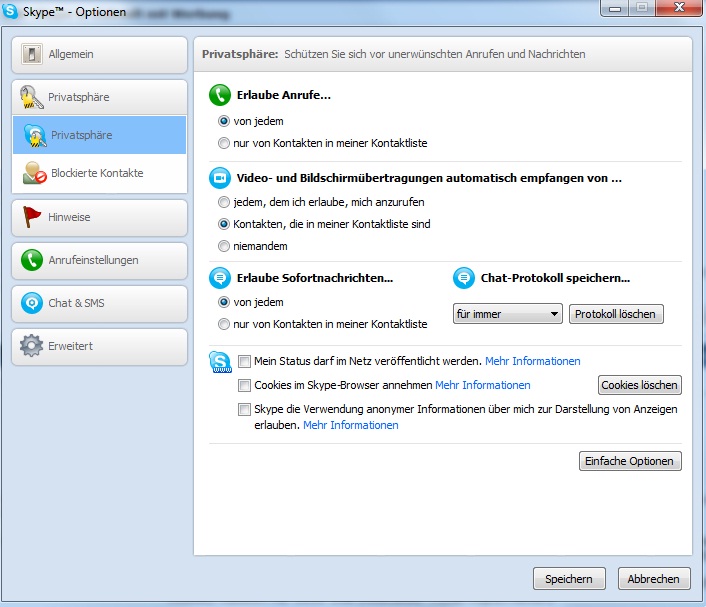Open Mehr Informationen link about status publishing
This screenshot has width=706, height=607.
(x=533, y=361)
